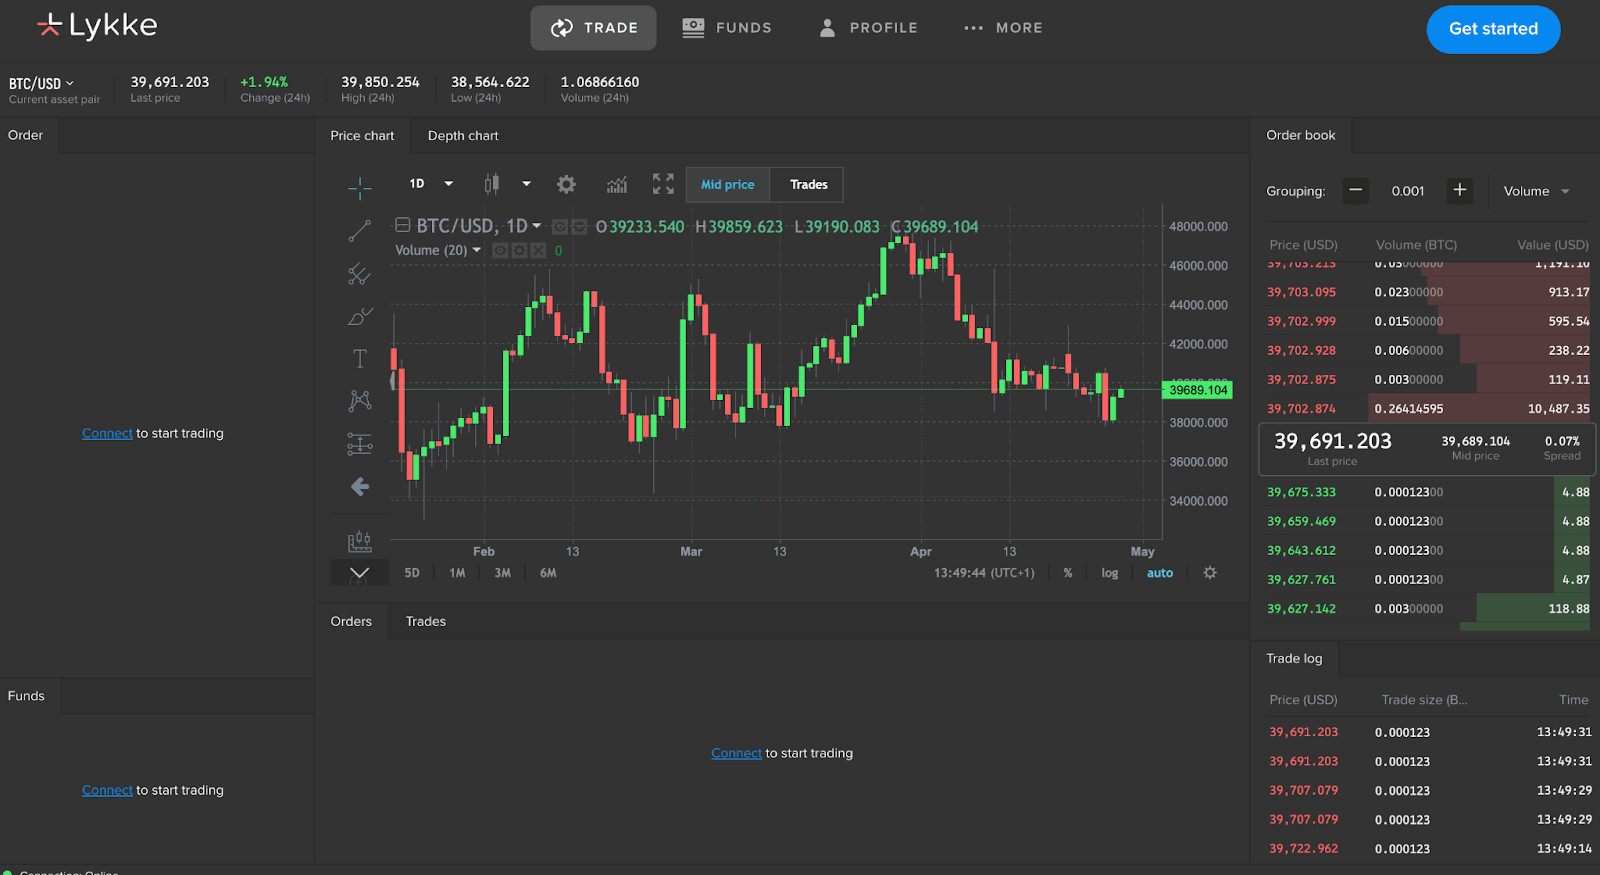Toggle Mid price chart mode

point(727,185)
